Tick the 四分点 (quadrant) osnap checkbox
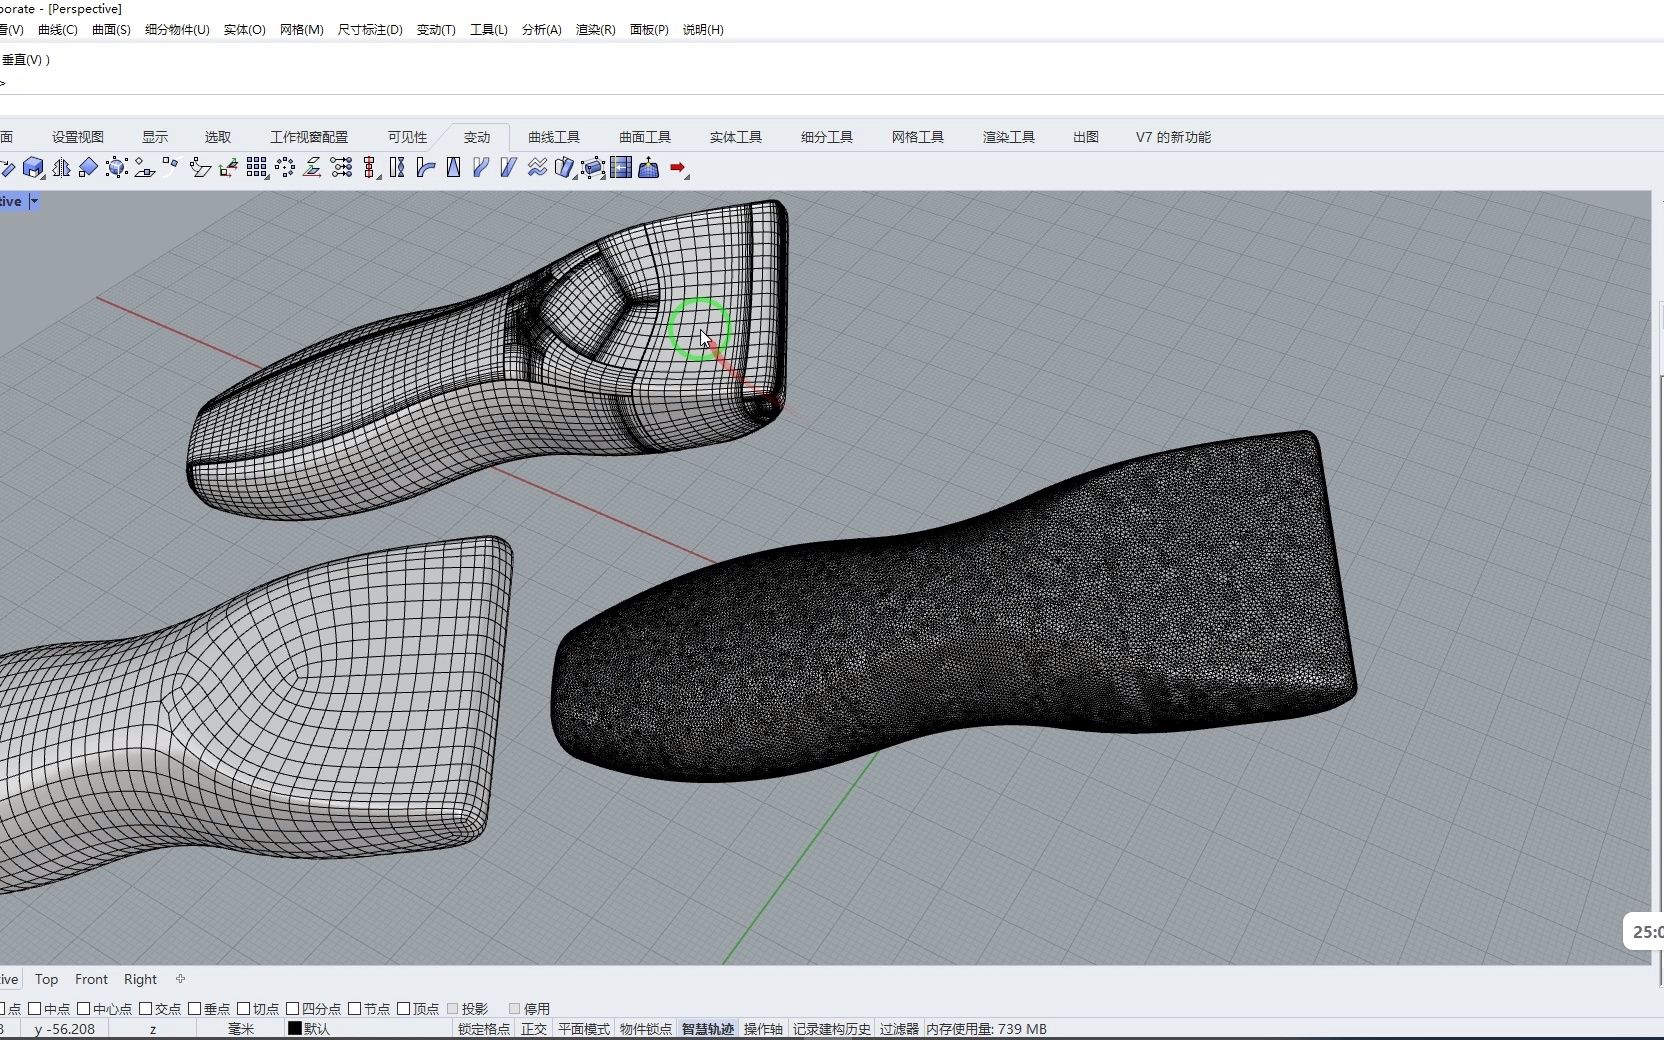This screenshot has height=1040, width=1664. pyautogui.click(x=293, y=1008)
